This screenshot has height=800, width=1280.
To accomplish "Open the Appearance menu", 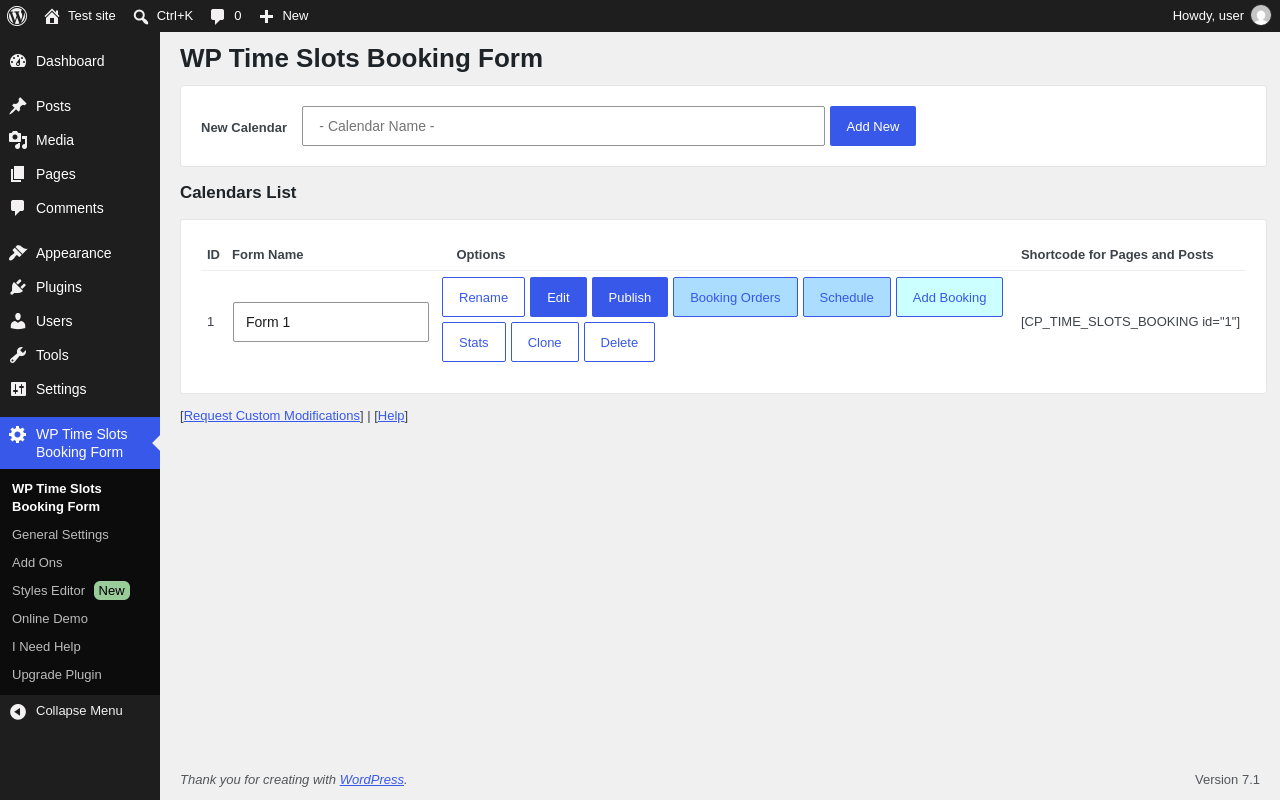I will coord(73,253).
